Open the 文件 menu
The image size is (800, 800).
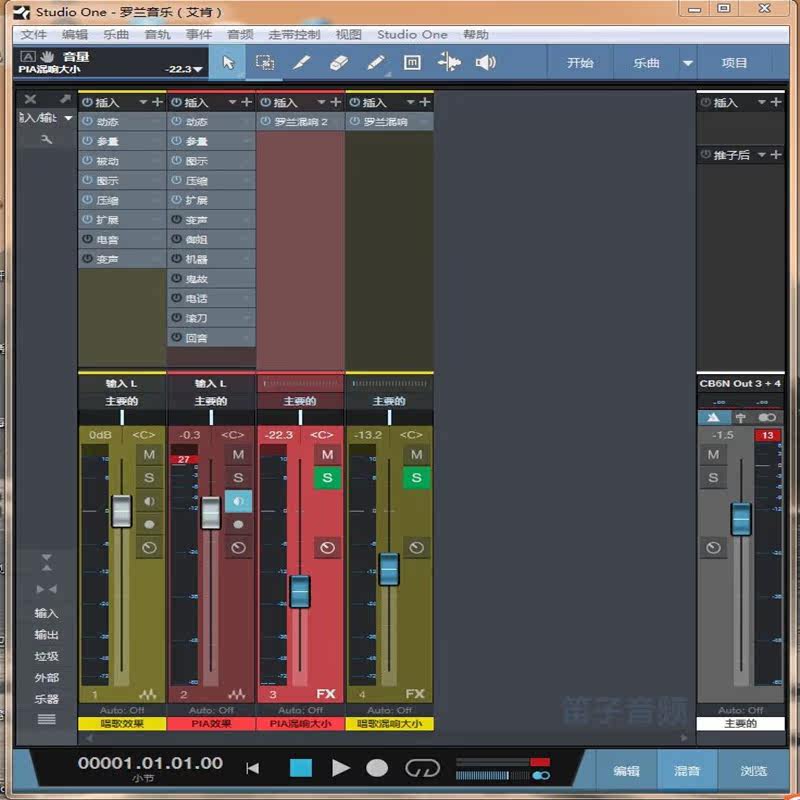click(x=34, y=34)
